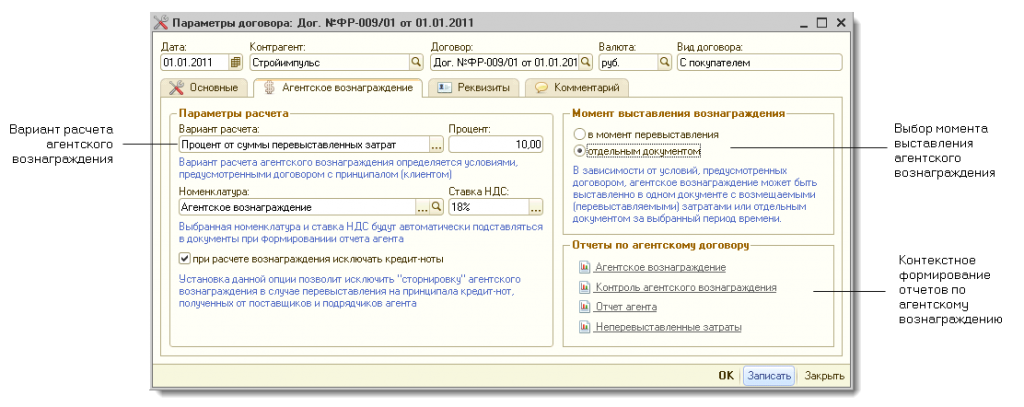Click the magnifier icon in Номенклатура field
Screen dimensions: 1024x407
click(436, 207)
